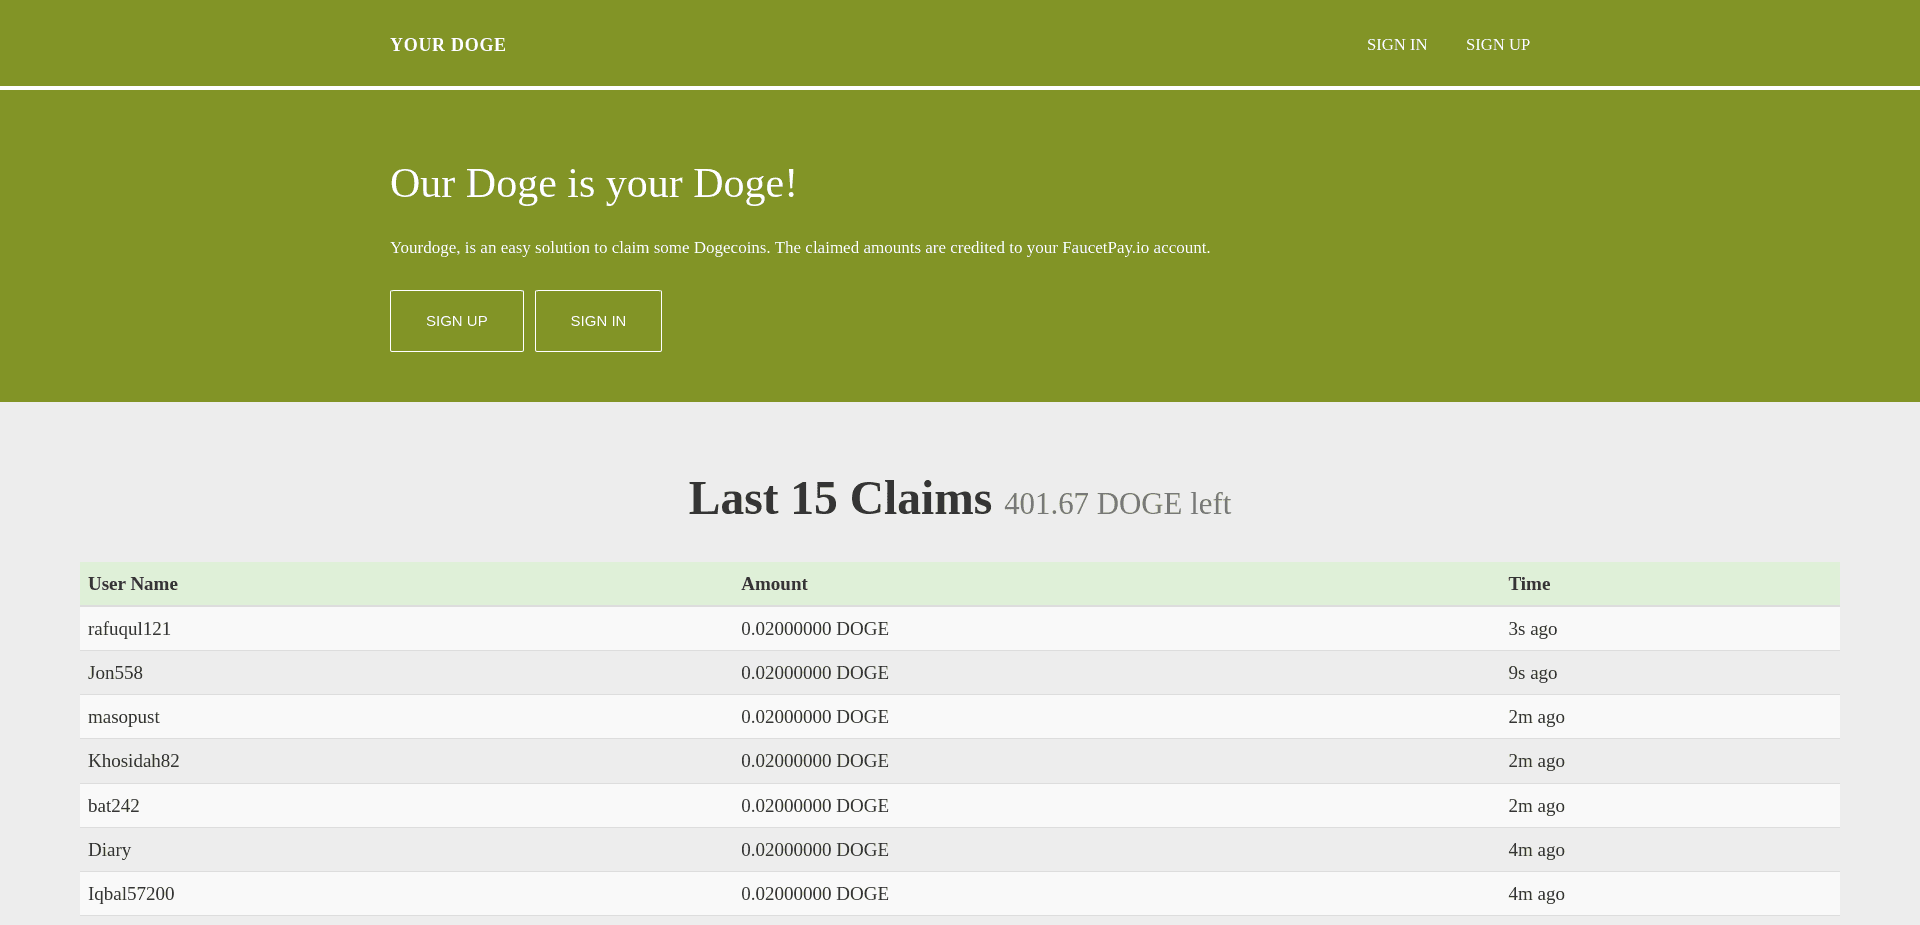
Task: Sort the table by Time column
Action: [x=1528, y=584]
